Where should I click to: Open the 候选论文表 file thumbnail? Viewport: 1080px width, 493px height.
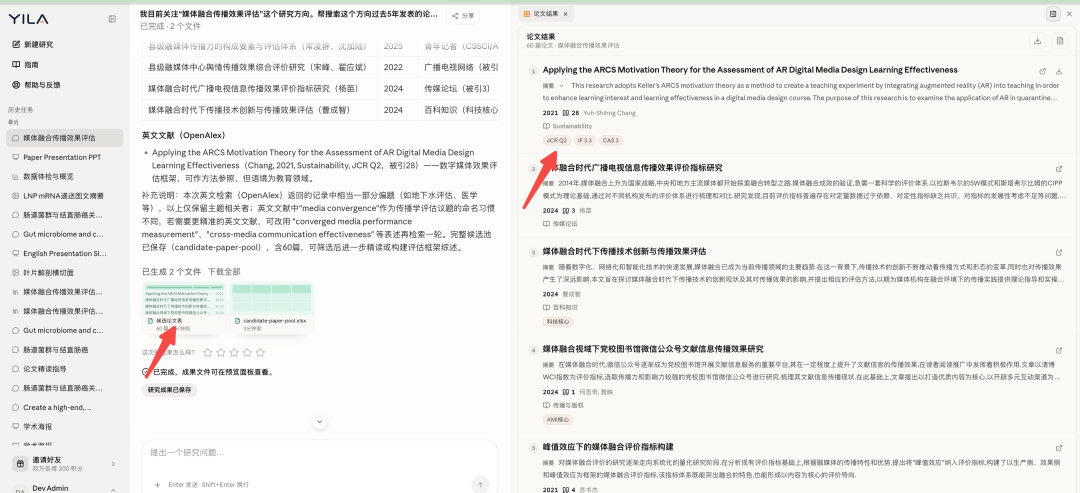click(x=184, y=308)
